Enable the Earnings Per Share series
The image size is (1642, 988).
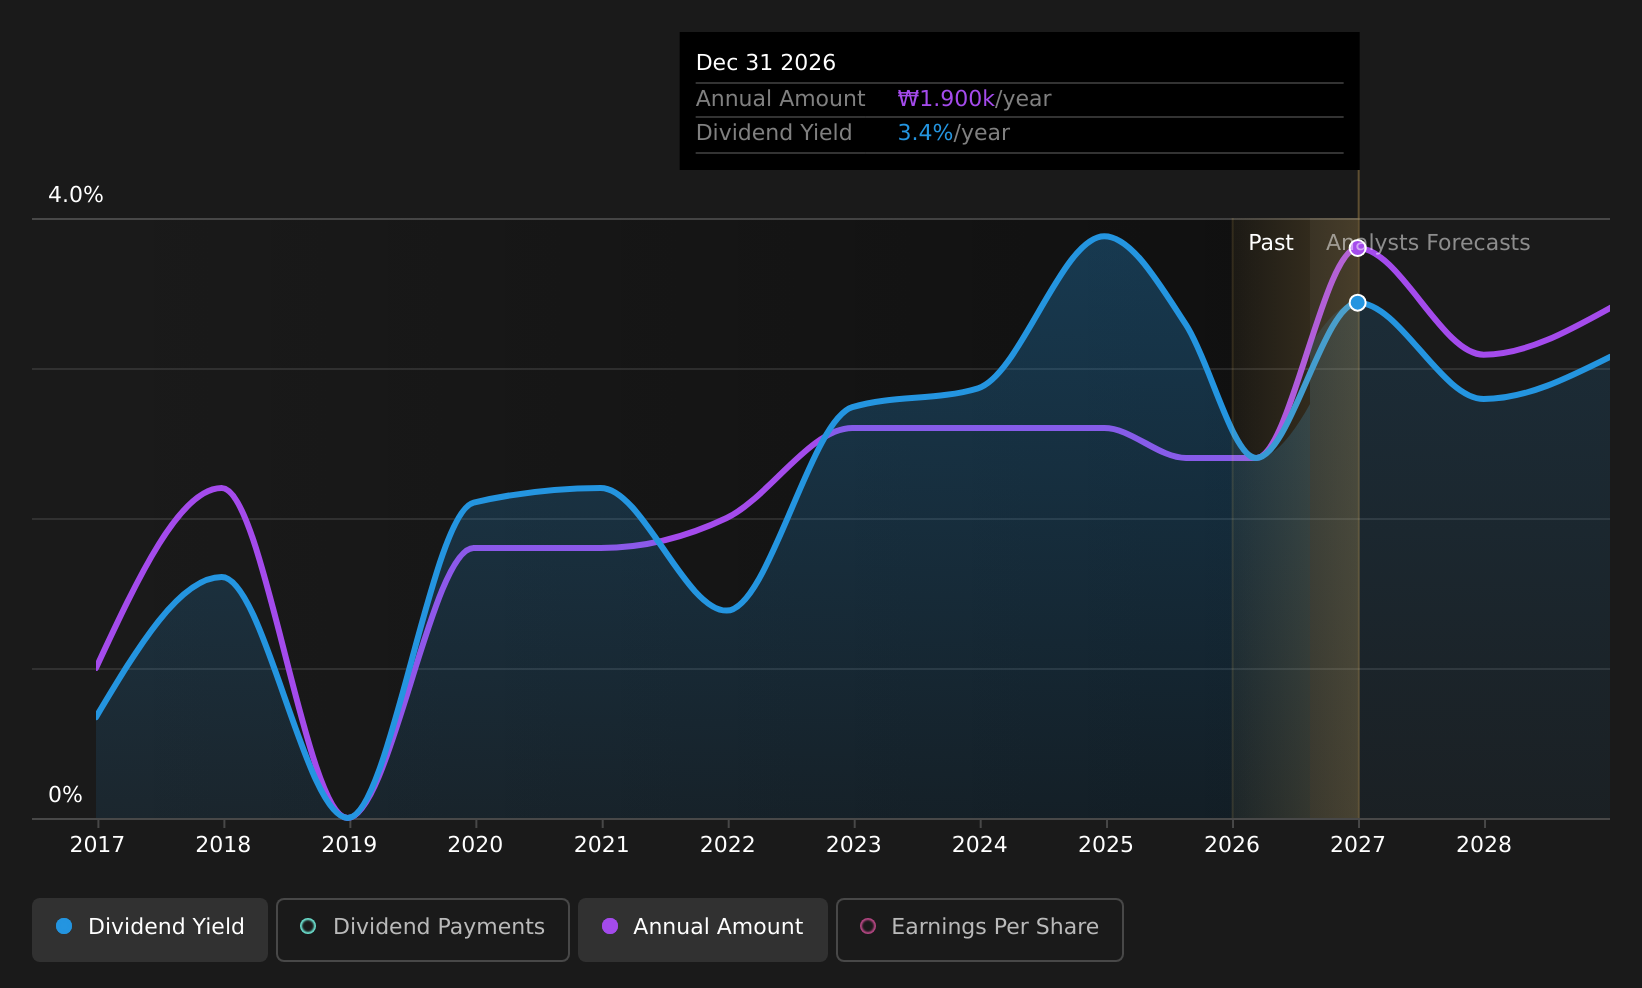point(980,929)
